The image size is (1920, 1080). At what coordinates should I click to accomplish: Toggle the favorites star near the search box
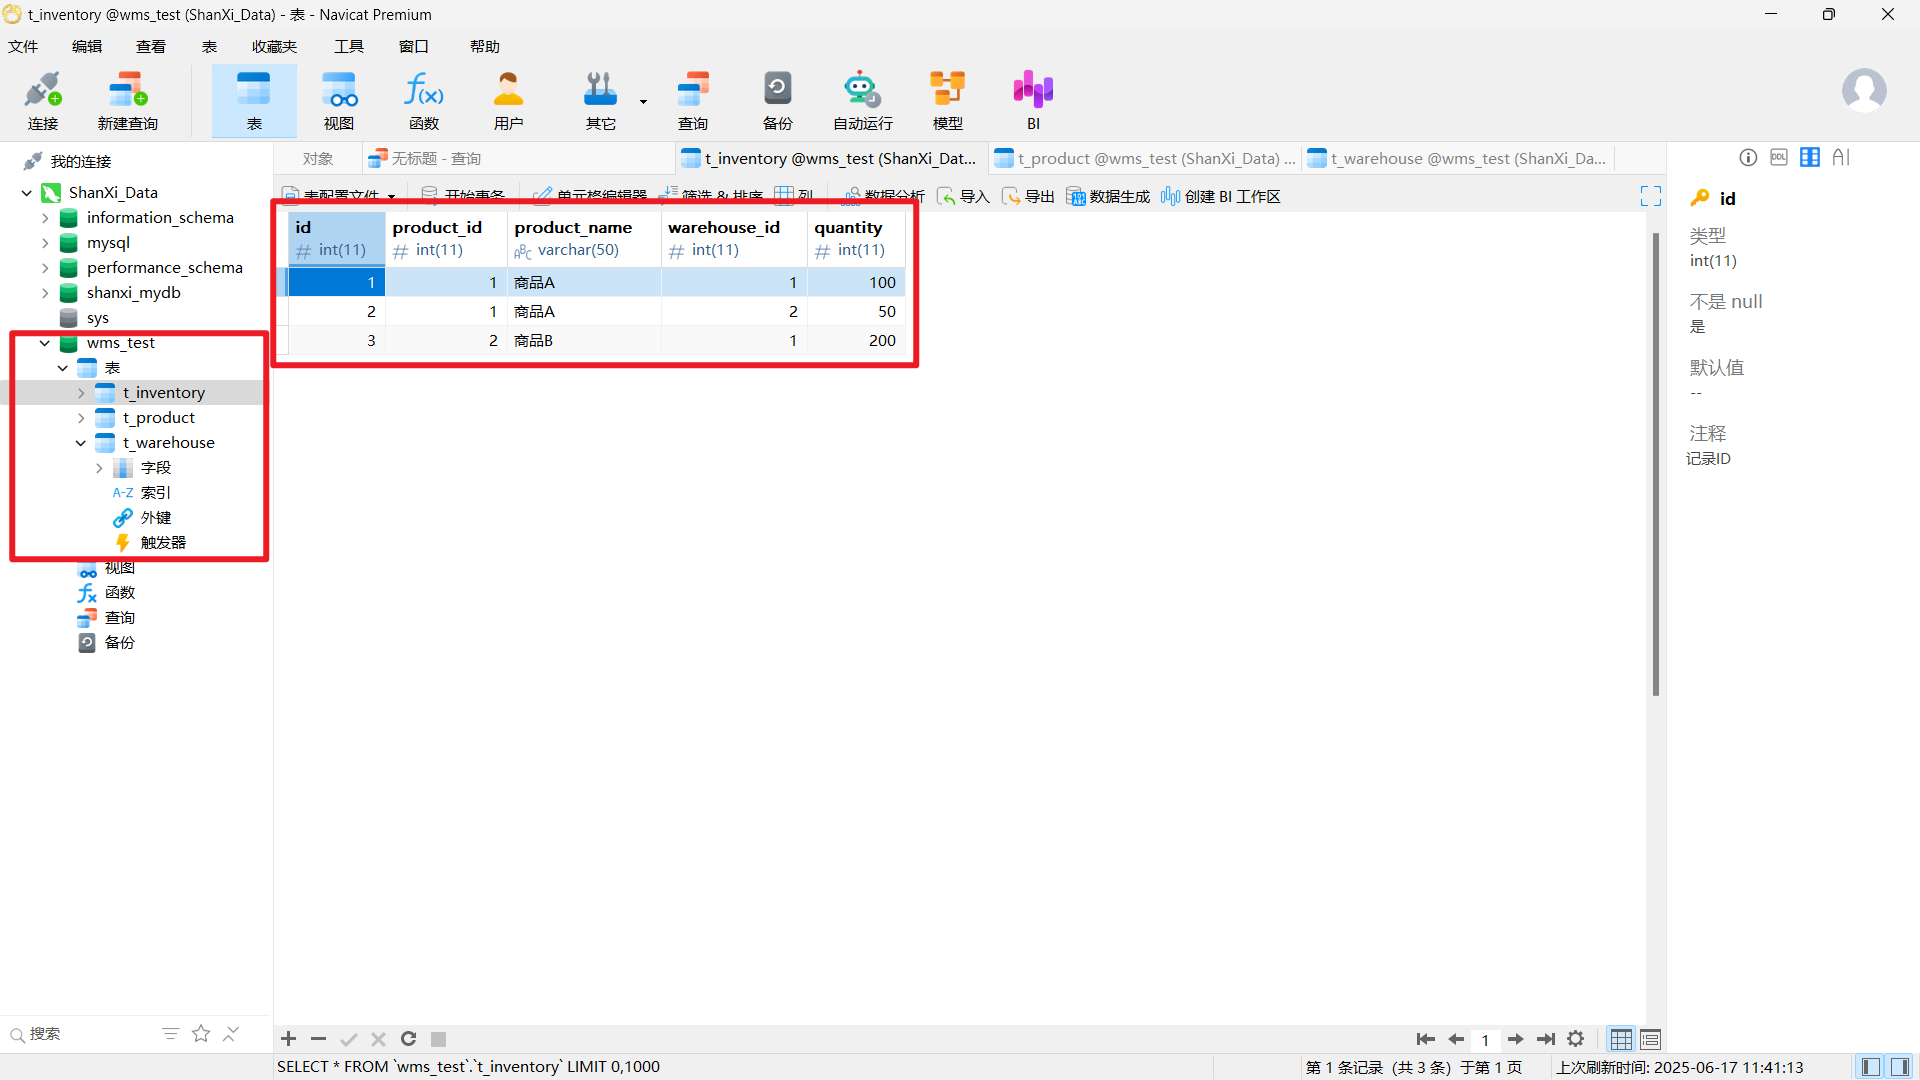tap(201, 1034)
